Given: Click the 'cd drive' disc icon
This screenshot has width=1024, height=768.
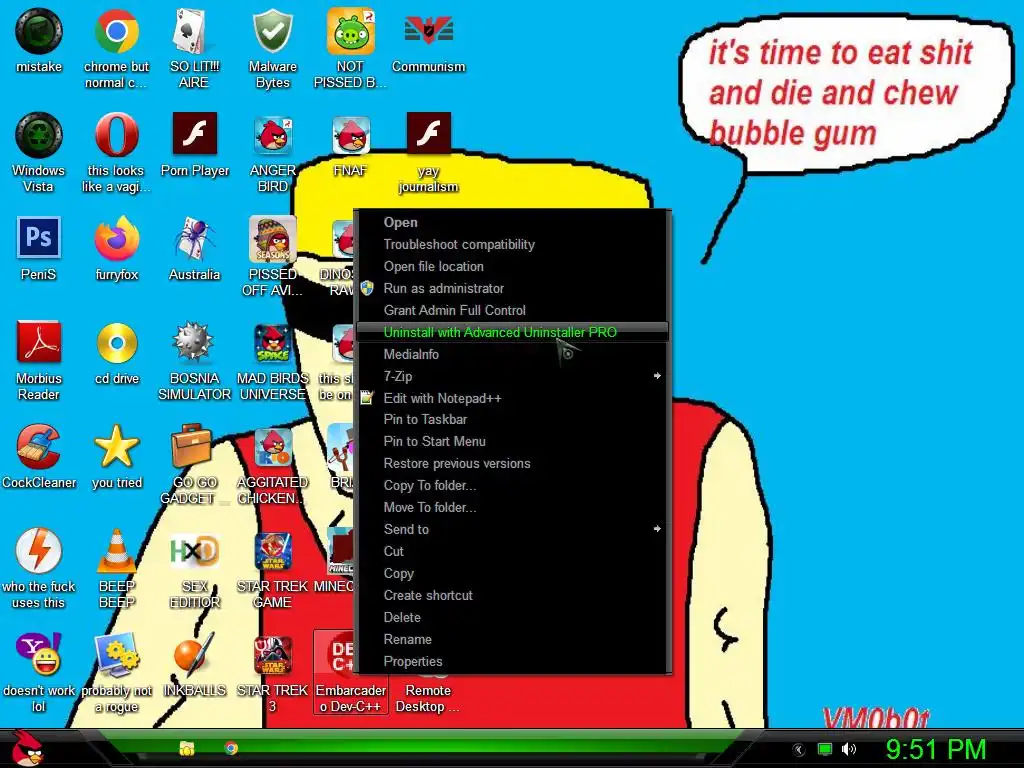Looking at the screenshot, I should click(x=116, y=342).
